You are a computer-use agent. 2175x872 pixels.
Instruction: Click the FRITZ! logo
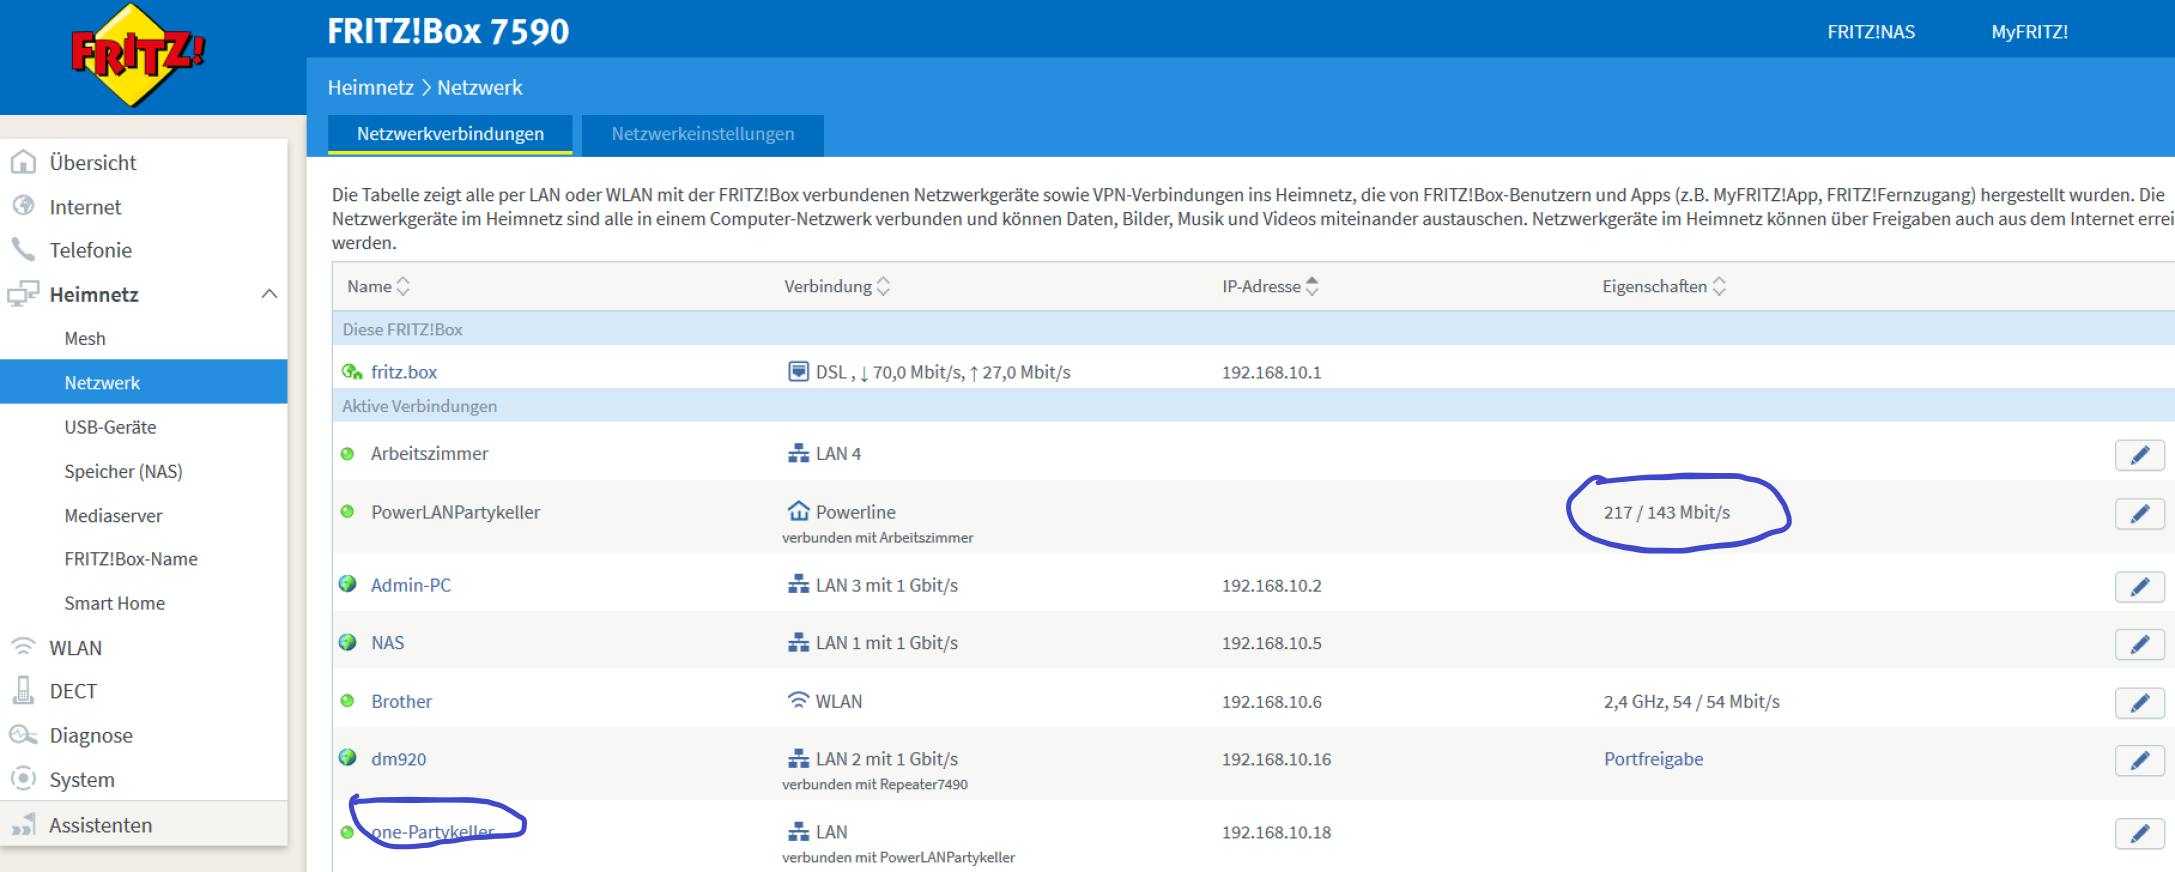137,55
